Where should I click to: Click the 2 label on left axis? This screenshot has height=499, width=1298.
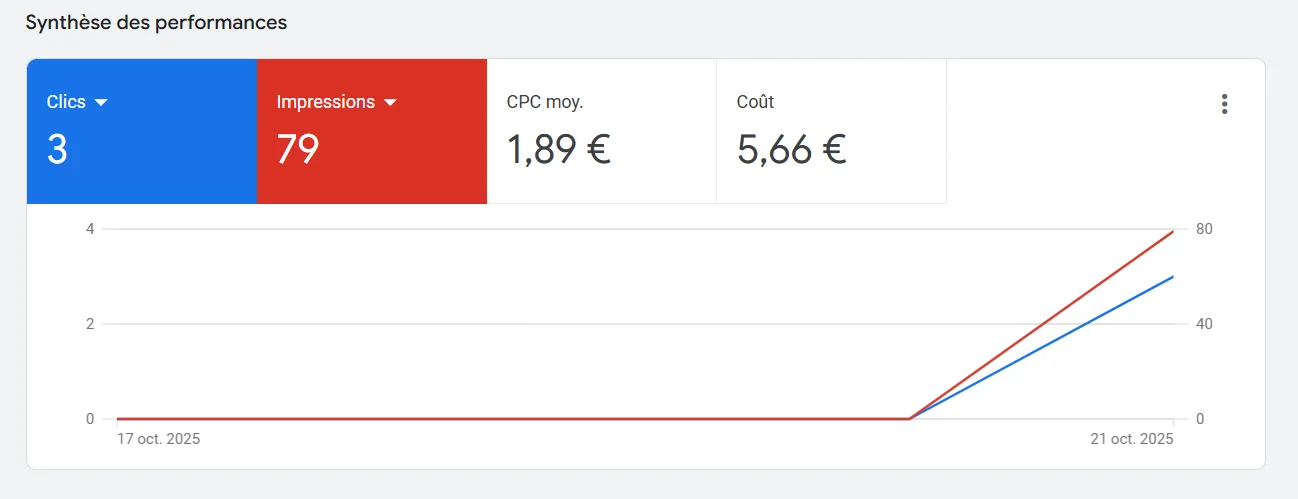click(90, 324)
